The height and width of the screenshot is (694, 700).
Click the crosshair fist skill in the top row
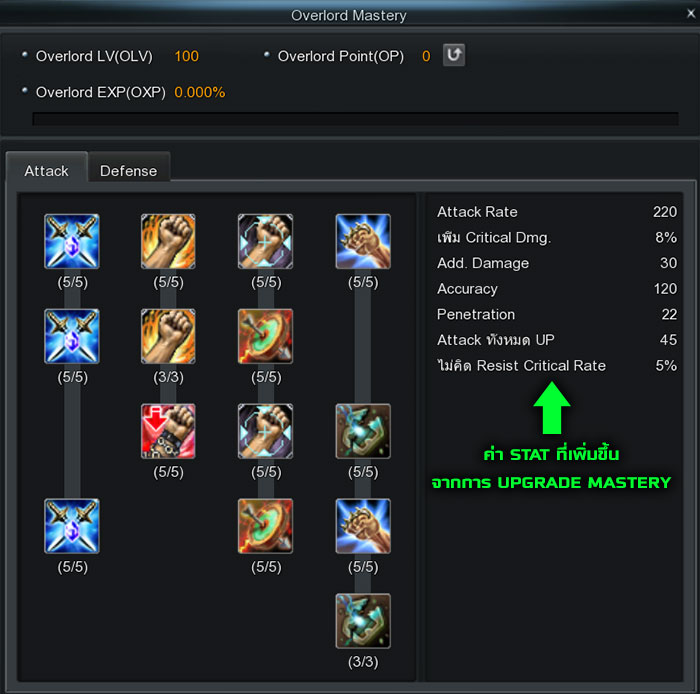(266, 241)
